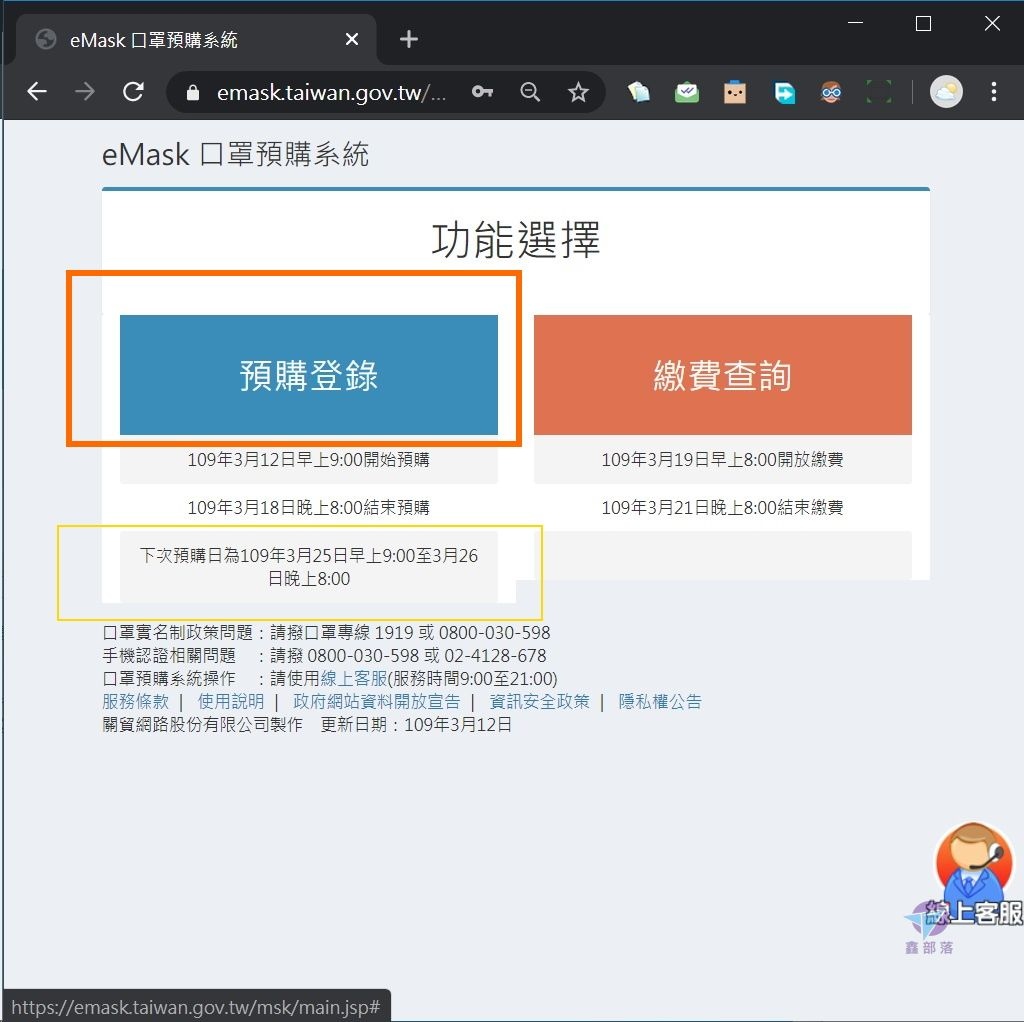Bookmark this page with the star
Image resolution: width=1024 pixels, height=1022 pixels.
point(578,92)
